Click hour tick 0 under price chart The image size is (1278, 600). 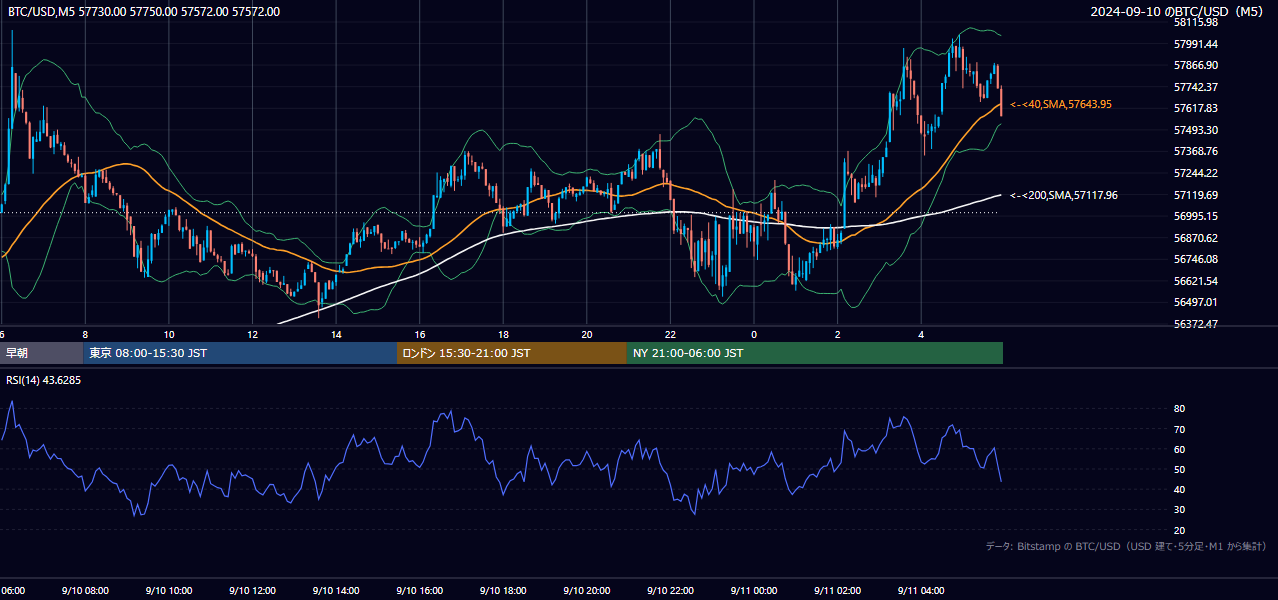[x=754, y=335]
